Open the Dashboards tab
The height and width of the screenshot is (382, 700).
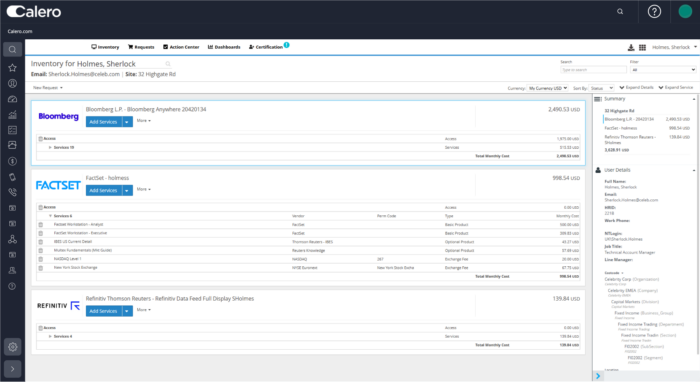click(x=224, y=47)
